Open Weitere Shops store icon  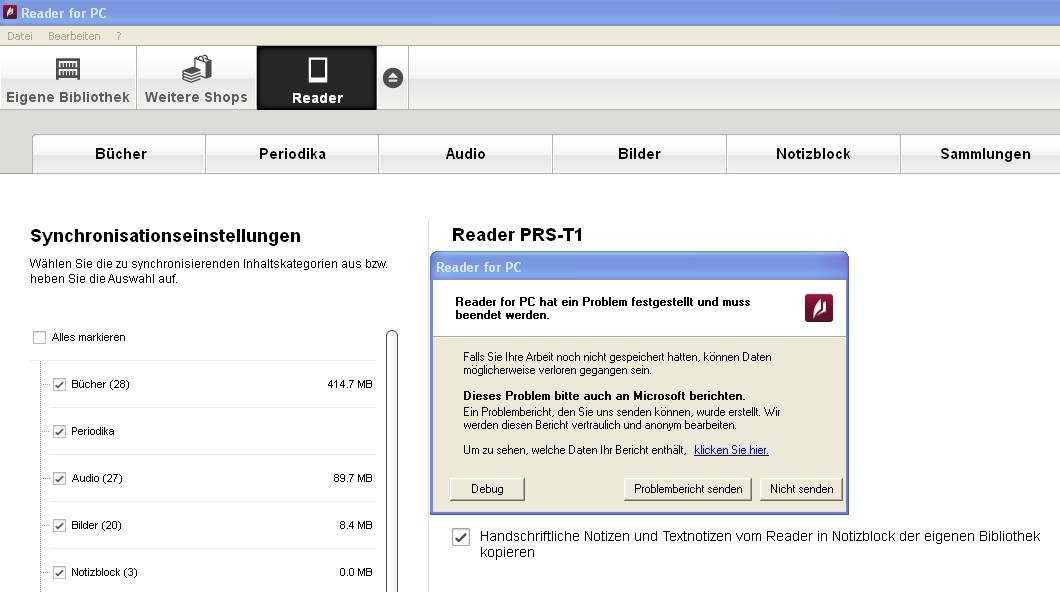[196, 69]
